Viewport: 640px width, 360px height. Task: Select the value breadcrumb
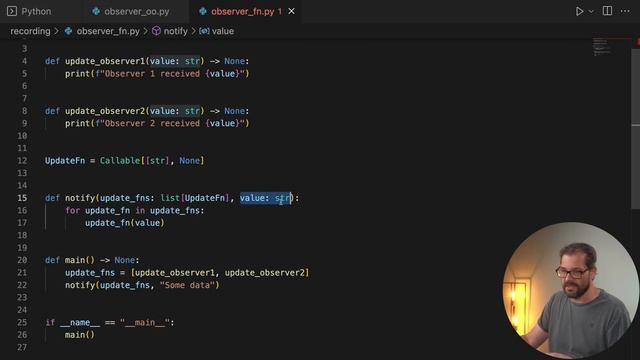(223, 31)
